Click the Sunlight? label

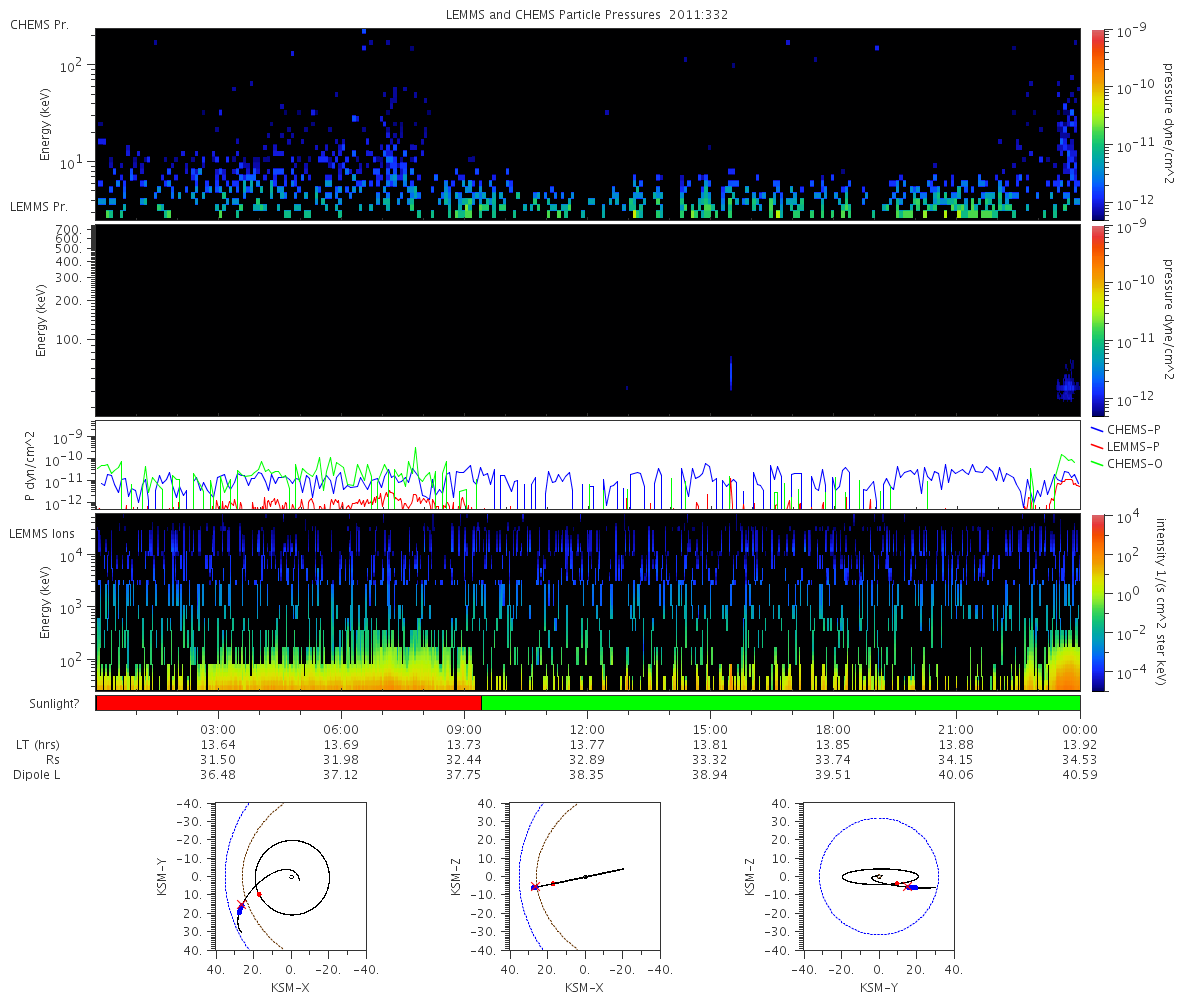point(44,704)
